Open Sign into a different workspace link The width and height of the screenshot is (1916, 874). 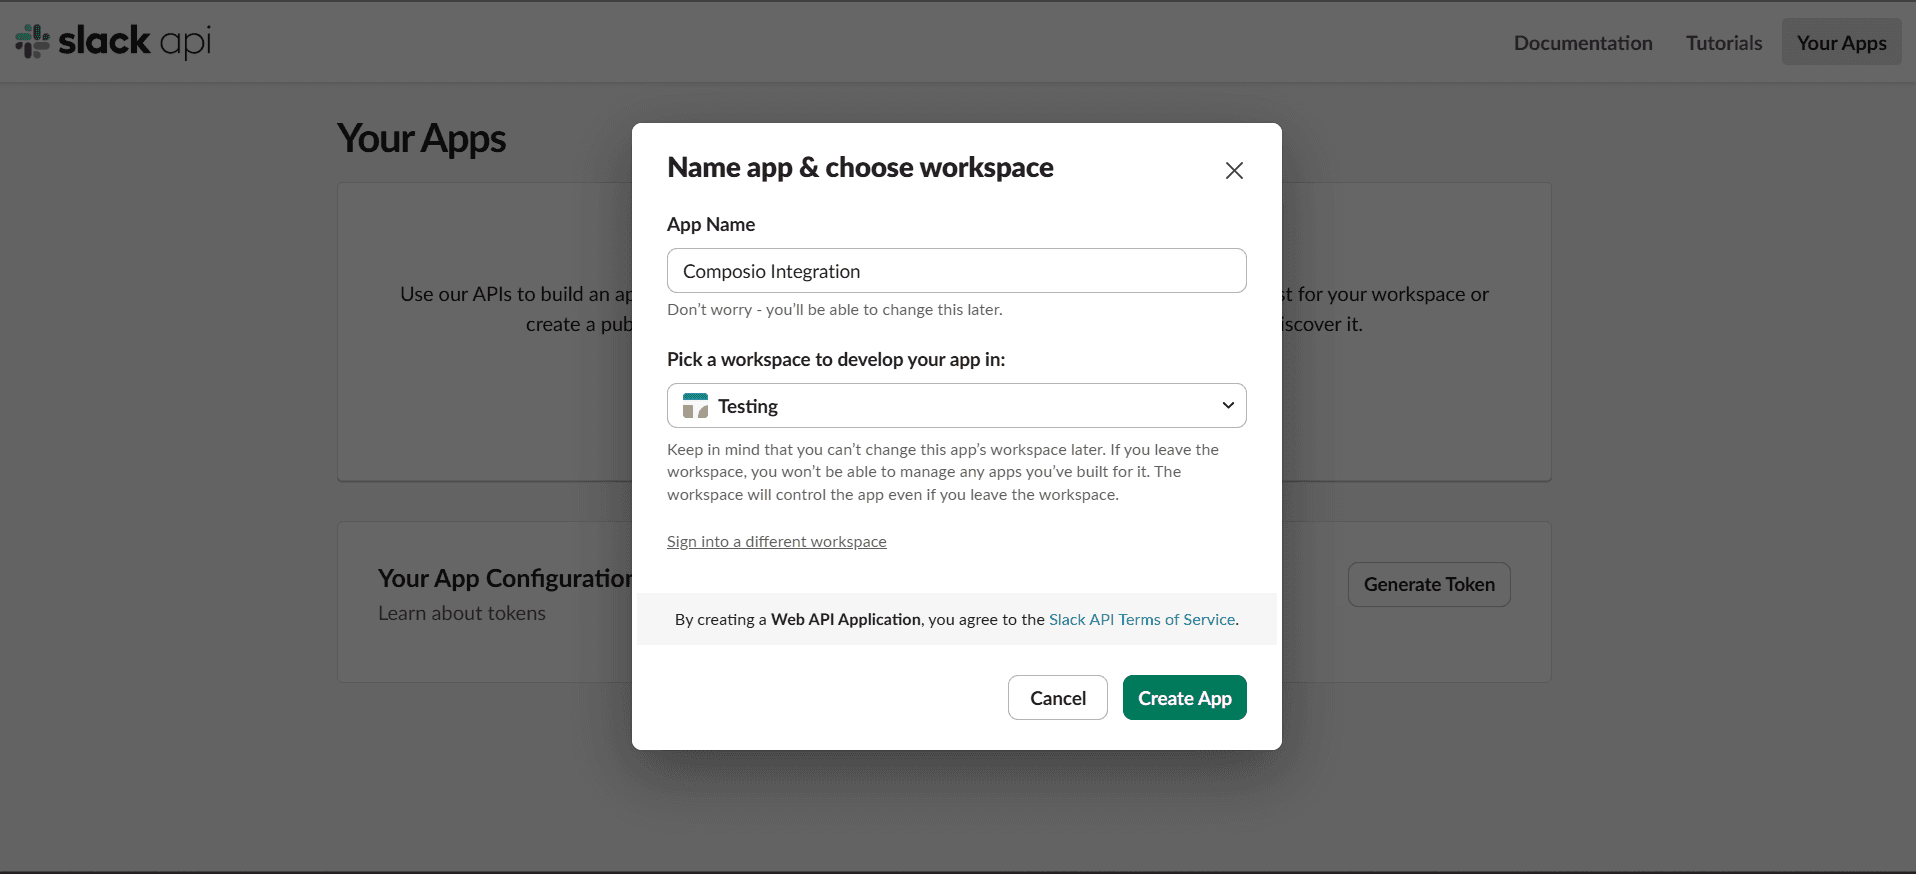(x=777, y=541)
